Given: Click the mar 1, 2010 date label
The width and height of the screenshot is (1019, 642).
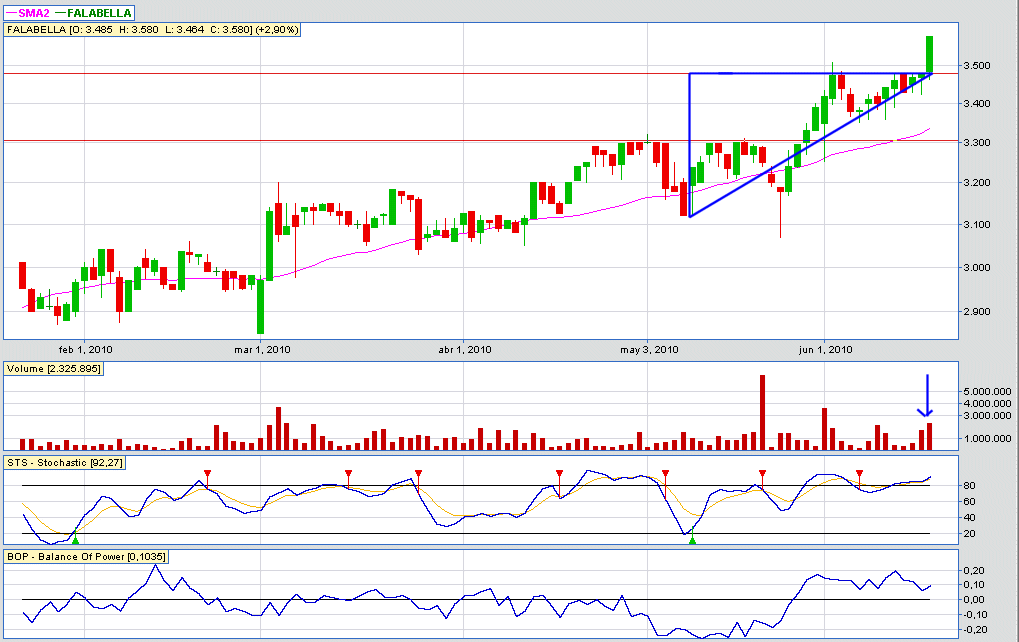Looking at the screenshot, I should click(262, 350).
